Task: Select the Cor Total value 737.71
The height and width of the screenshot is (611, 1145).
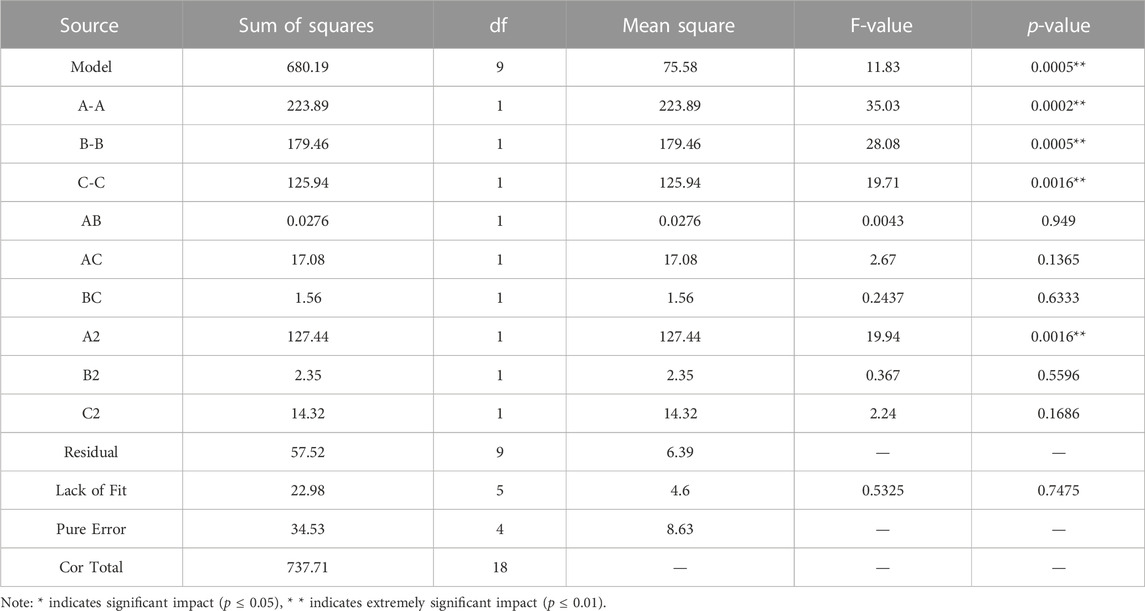Action: (307, 567)
